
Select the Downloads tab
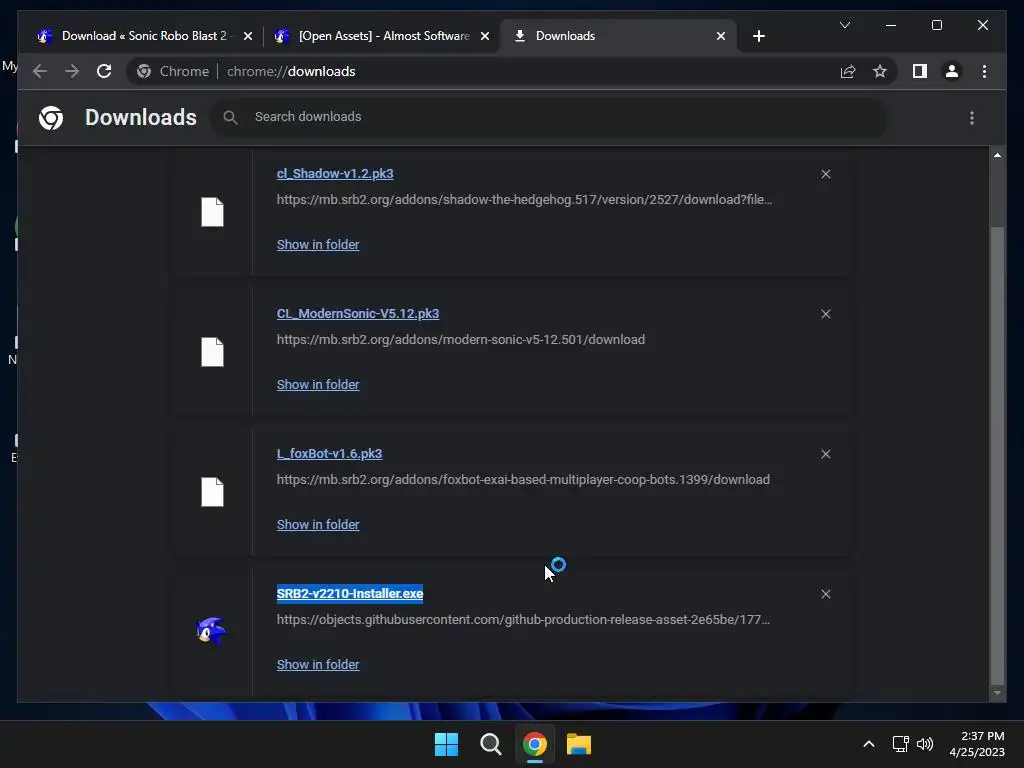click(619, 36)
